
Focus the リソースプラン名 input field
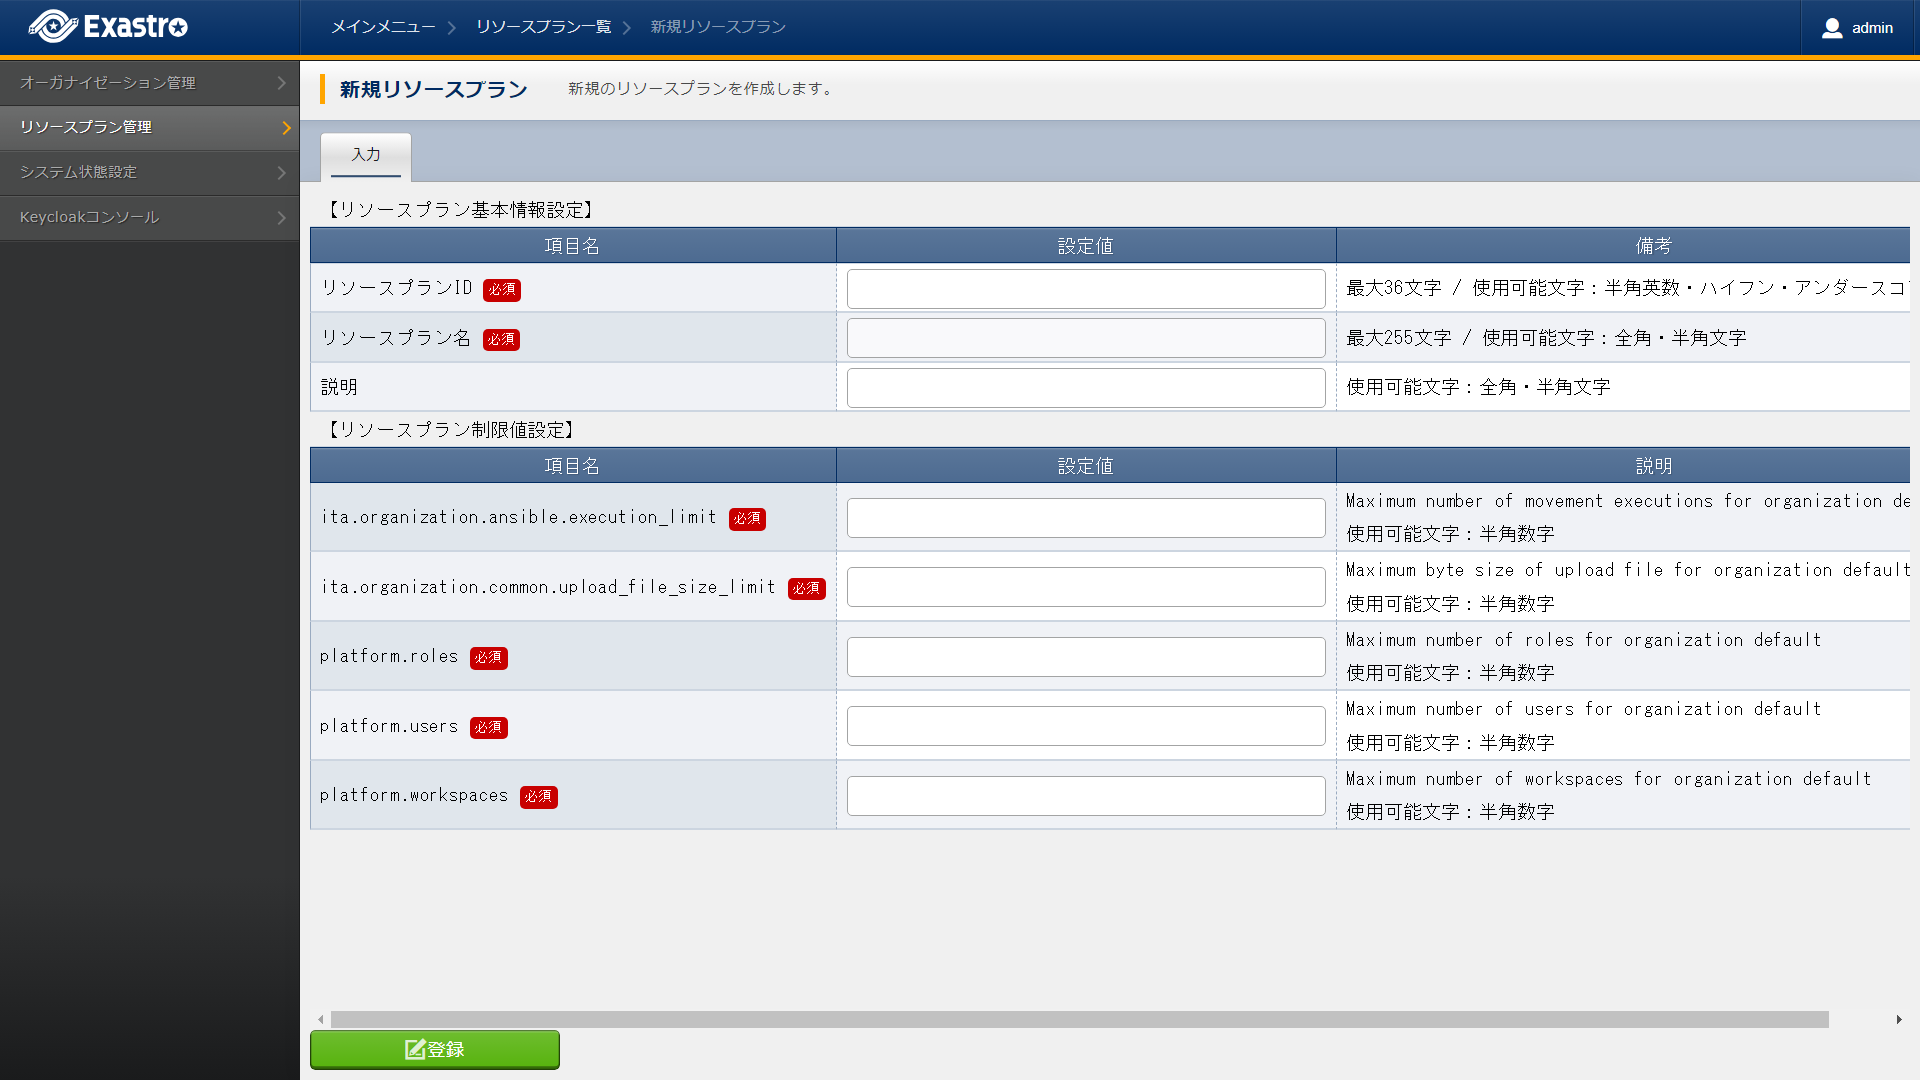coord(1085,338)
